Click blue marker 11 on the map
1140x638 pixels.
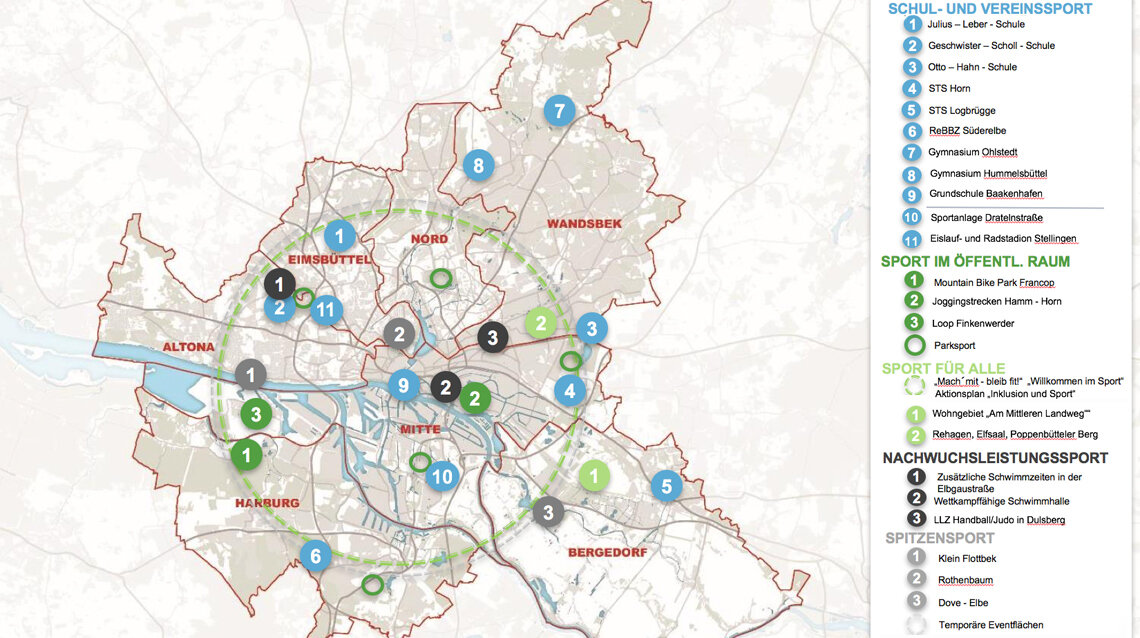325,310
